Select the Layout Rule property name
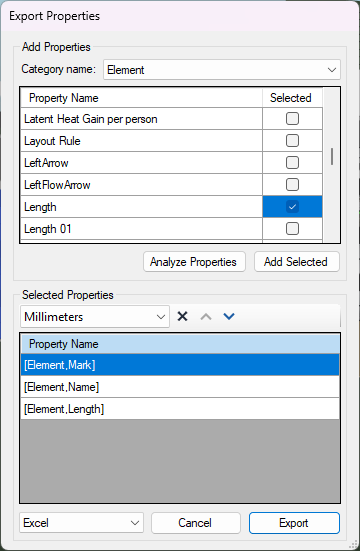The width and height of the screenshot is (360, 551). tap(141, 141)
